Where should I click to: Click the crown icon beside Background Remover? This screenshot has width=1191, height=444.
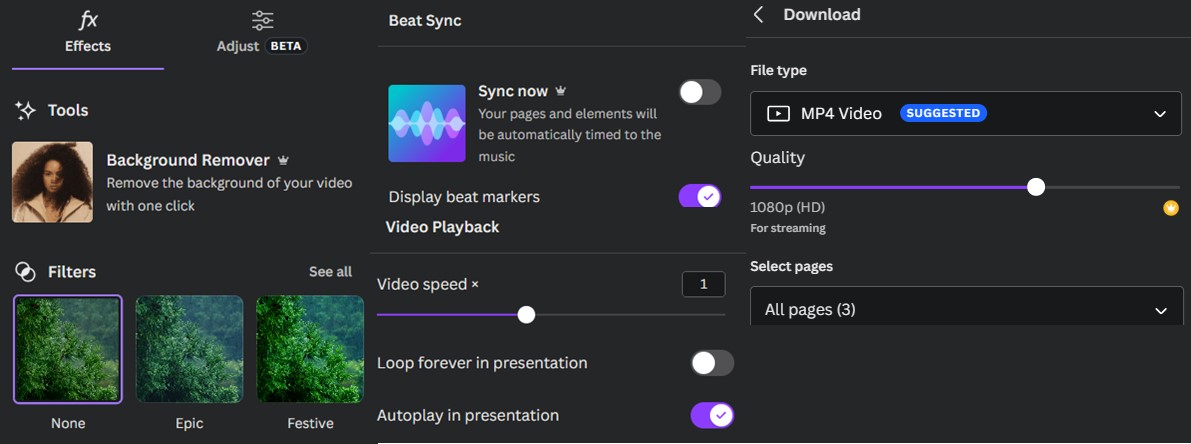[x=283, y=160]
